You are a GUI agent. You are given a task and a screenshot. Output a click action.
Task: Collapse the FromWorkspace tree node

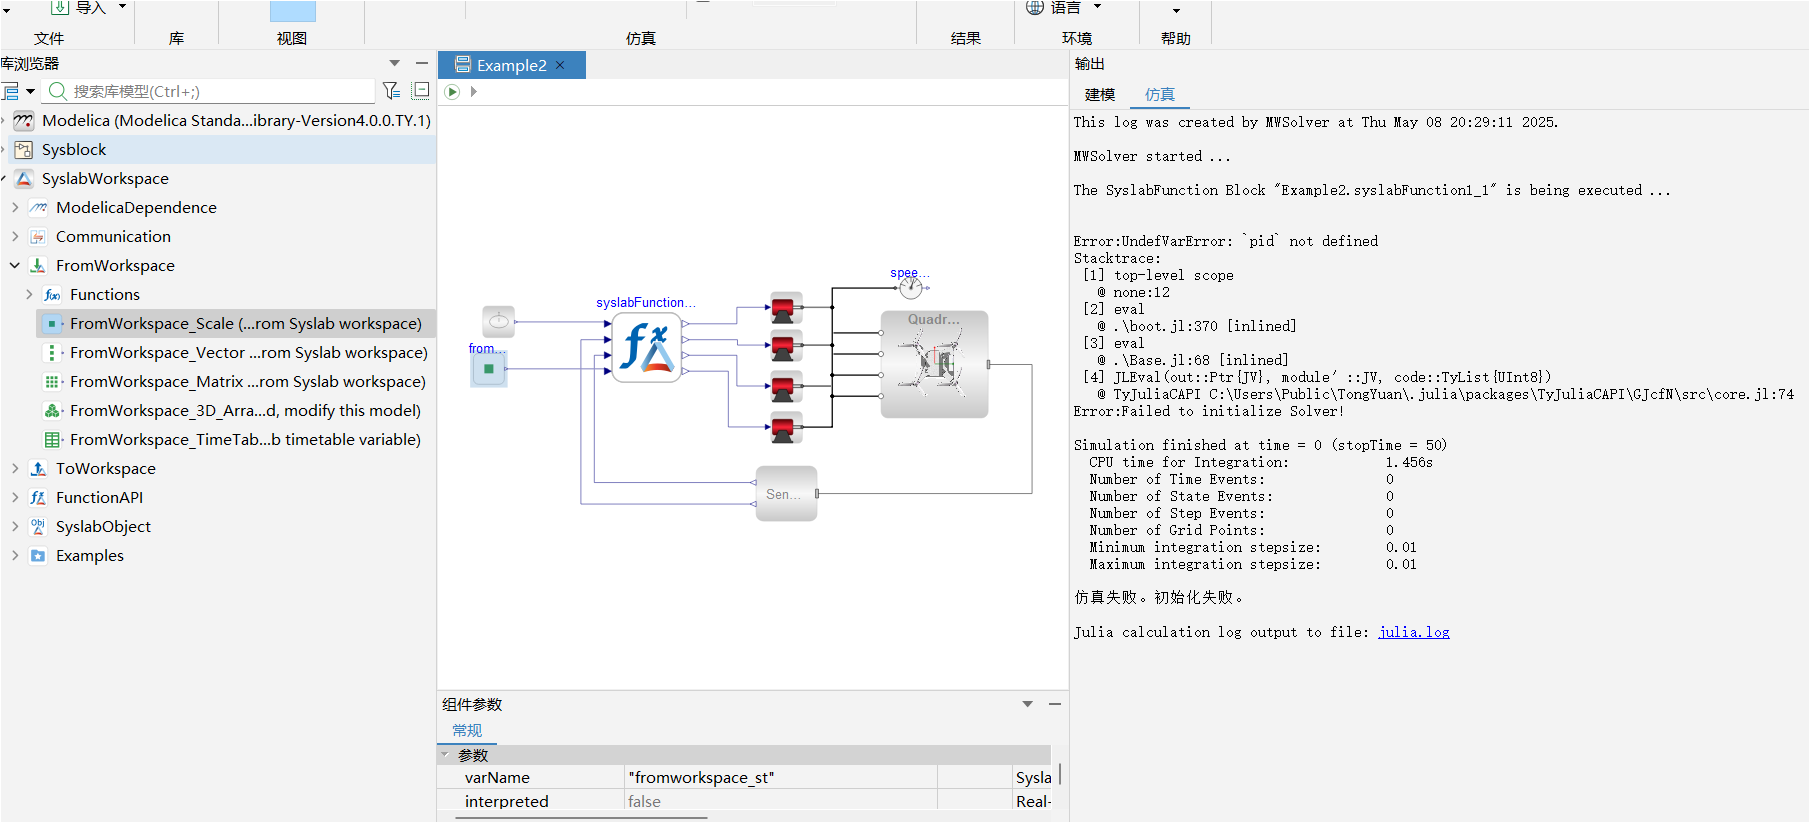pos(15,265)
